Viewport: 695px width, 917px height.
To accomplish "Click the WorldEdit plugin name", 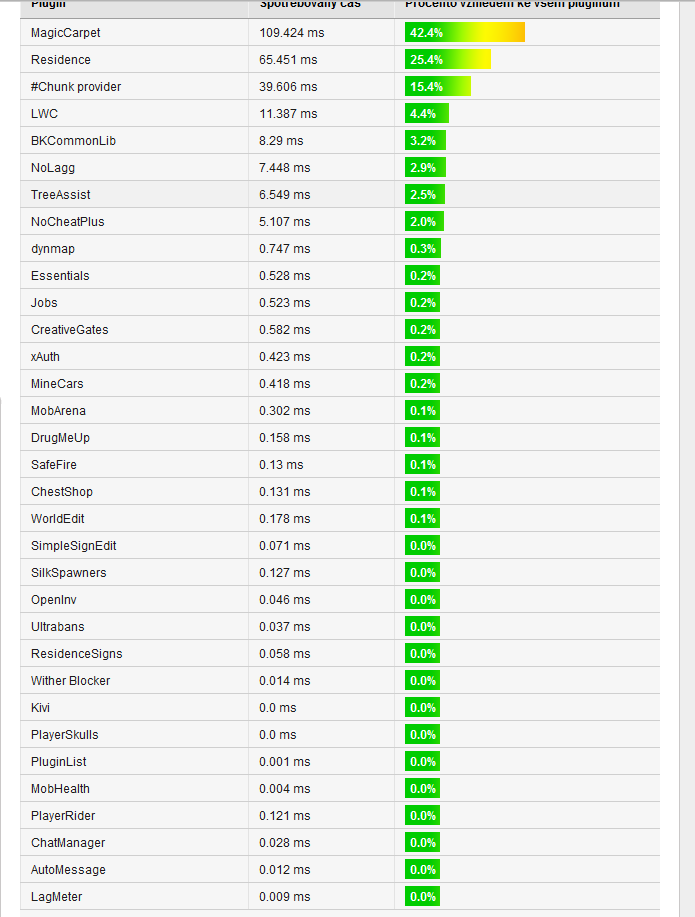I will click(58, 519).
